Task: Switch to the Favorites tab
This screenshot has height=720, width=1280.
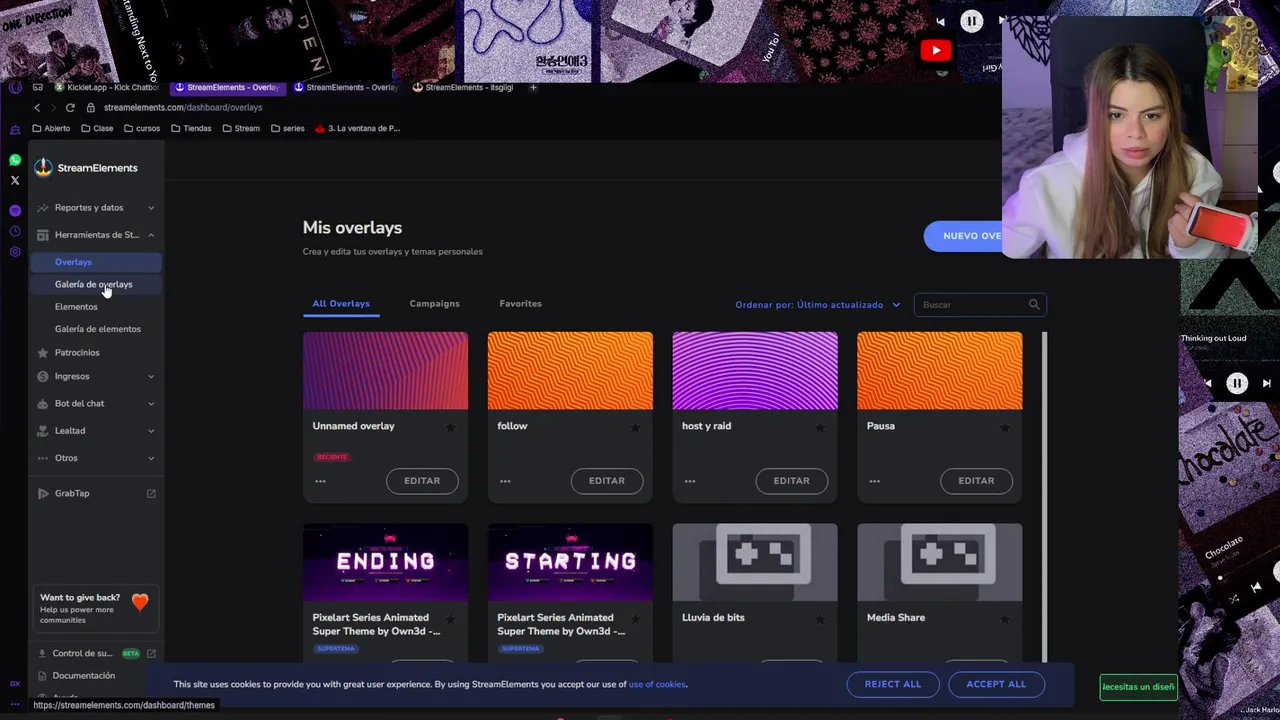Action: (520, 303)
